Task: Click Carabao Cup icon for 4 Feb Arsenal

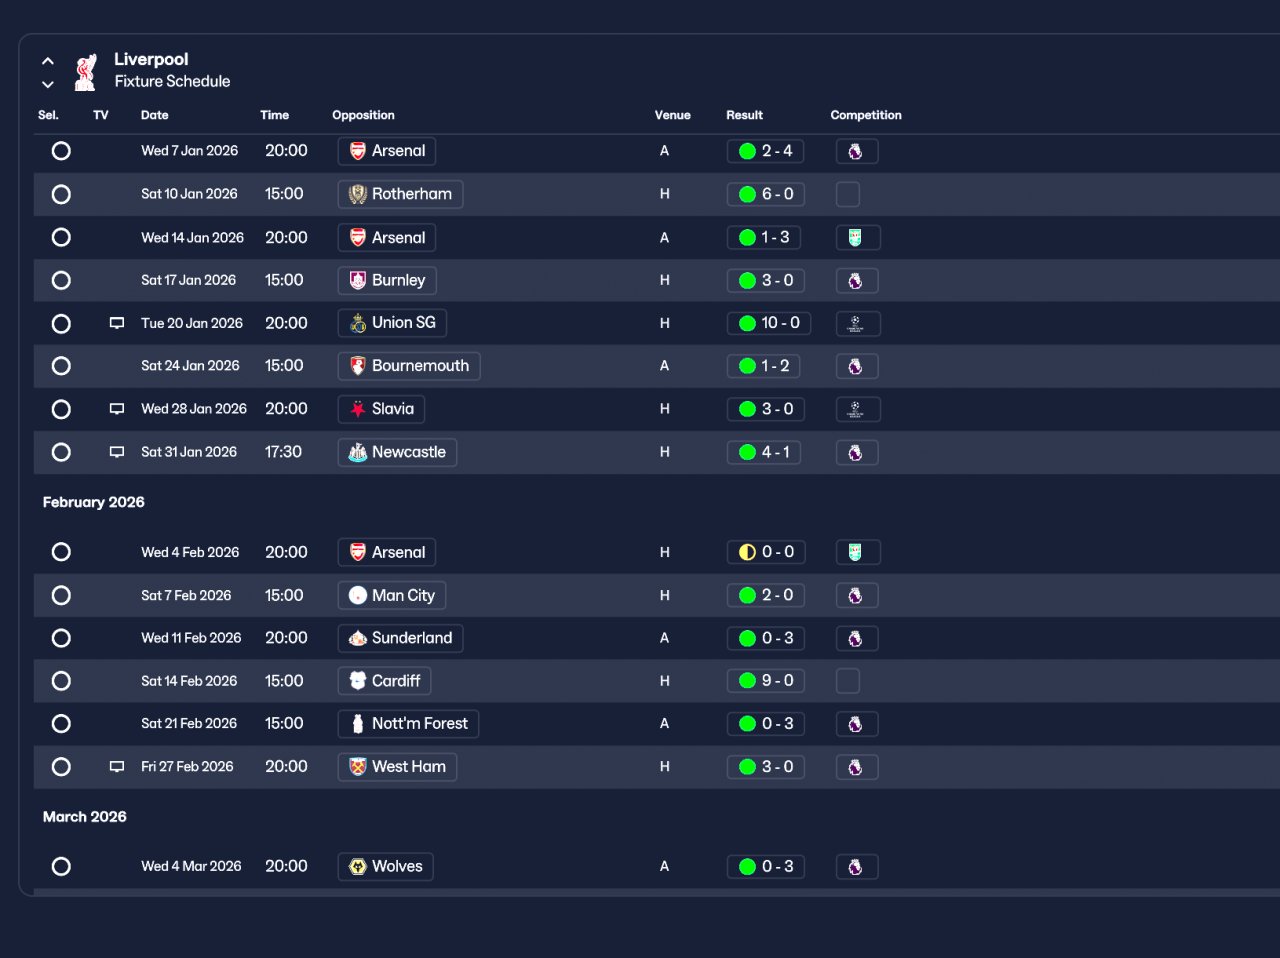Action: (857, 552)
